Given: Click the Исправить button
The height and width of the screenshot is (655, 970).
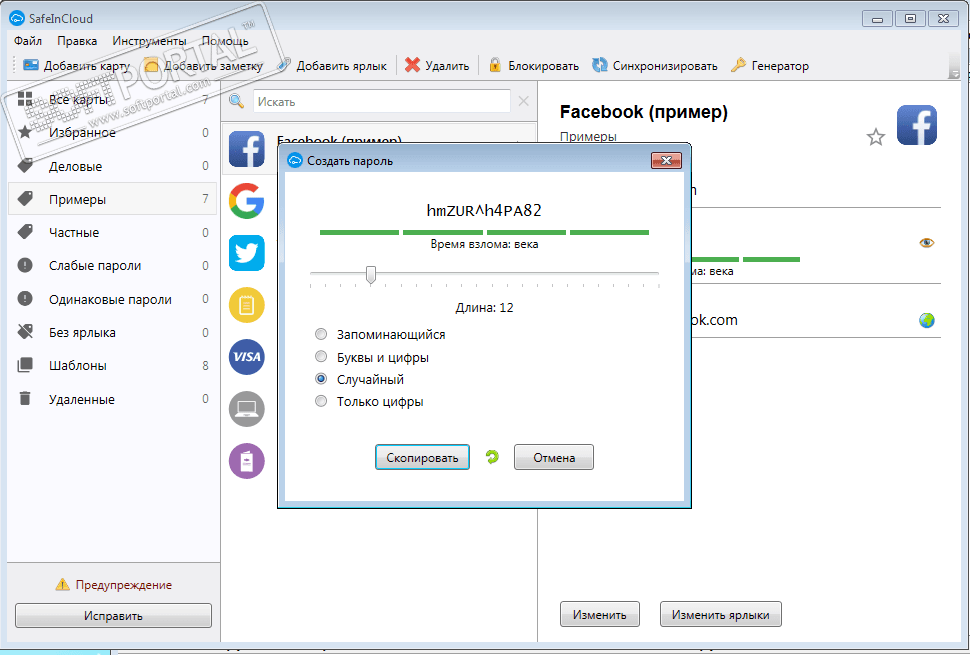Looking at the screenshot, I should coord(113,615).
